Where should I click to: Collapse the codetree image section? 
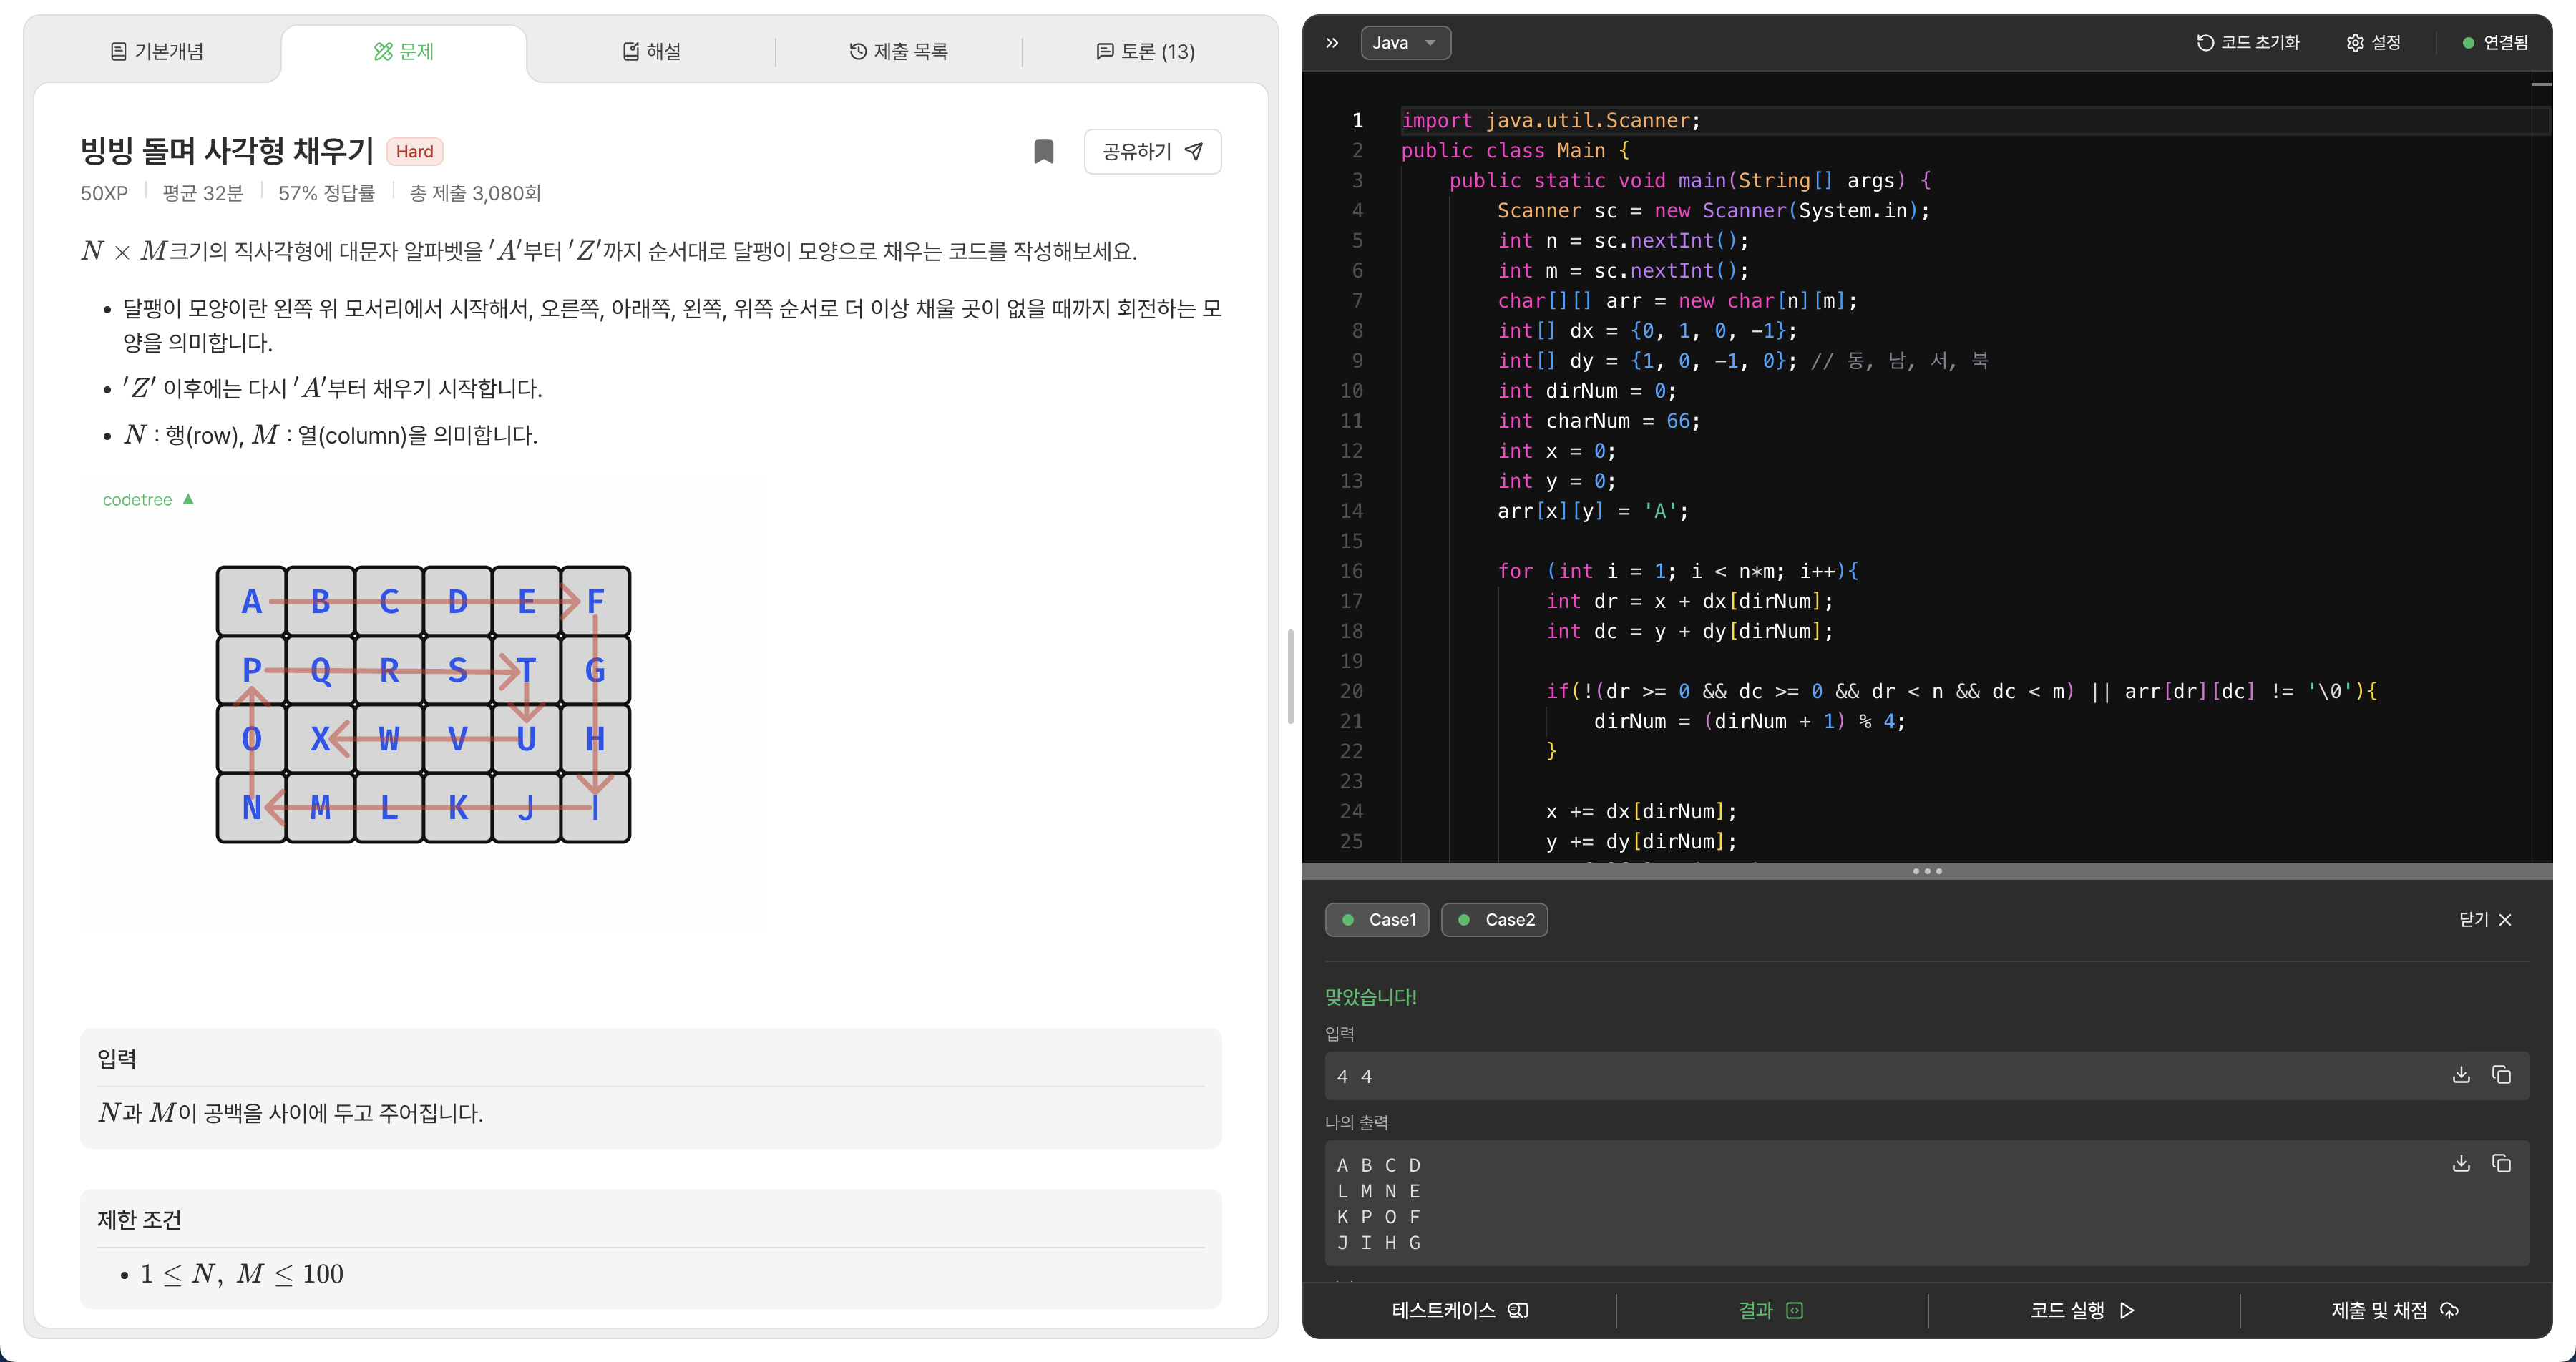(148, 500)
